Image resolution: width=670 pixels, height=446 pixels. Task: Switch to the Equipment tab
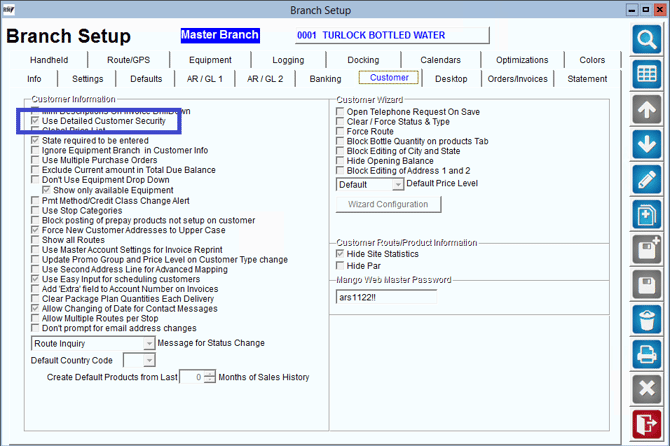click(x=210, y=60)
